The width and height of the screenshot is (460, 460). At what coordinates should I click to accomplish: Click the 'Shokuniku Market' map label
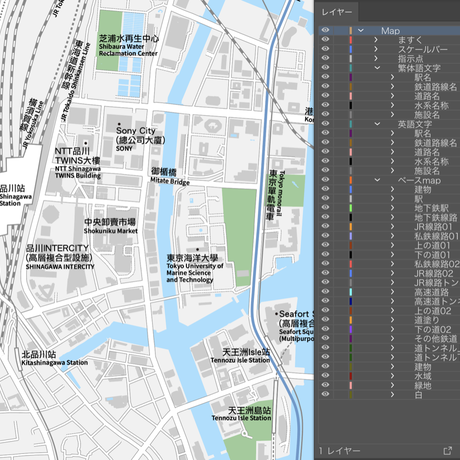point(110,230)
